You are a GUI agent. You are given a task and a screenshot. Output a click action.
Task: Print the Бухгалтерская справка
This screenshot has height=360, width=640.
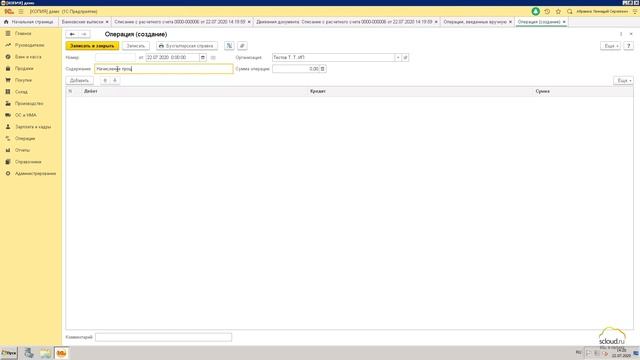(187, 46)
